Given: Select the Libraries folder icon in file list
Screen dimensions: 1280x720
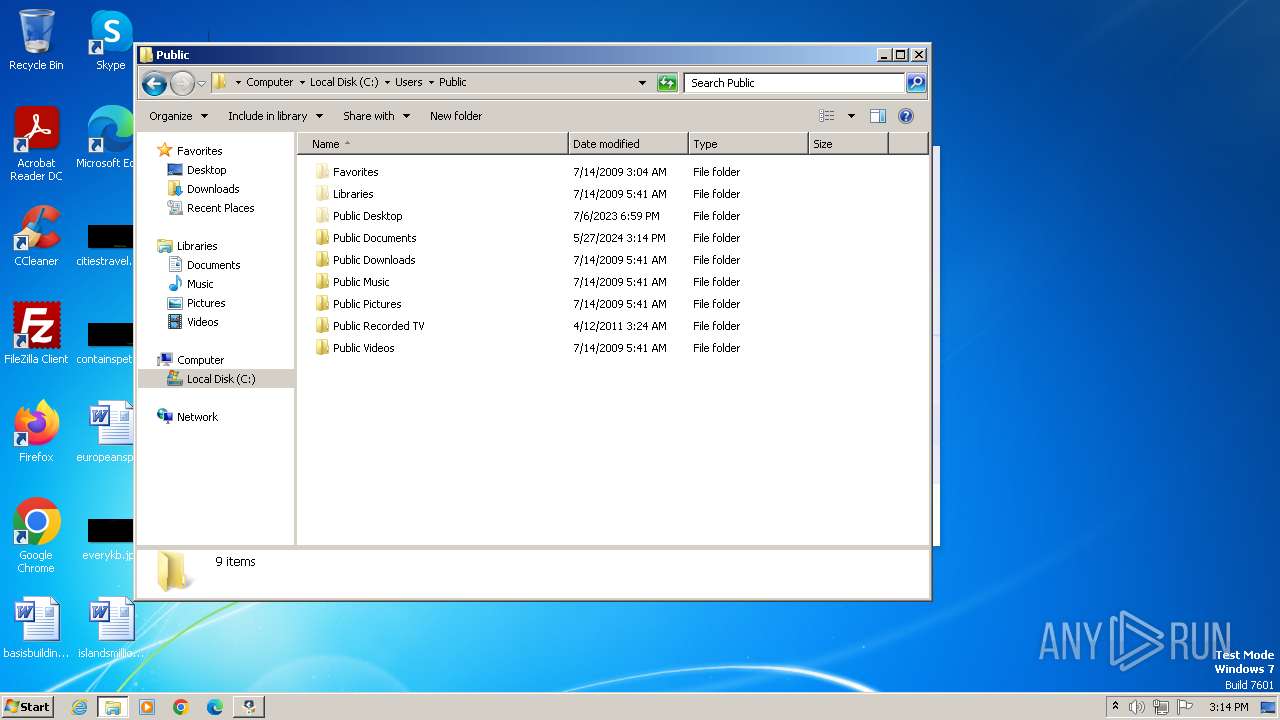Looking at the screenshot, I should click(322, 194).
